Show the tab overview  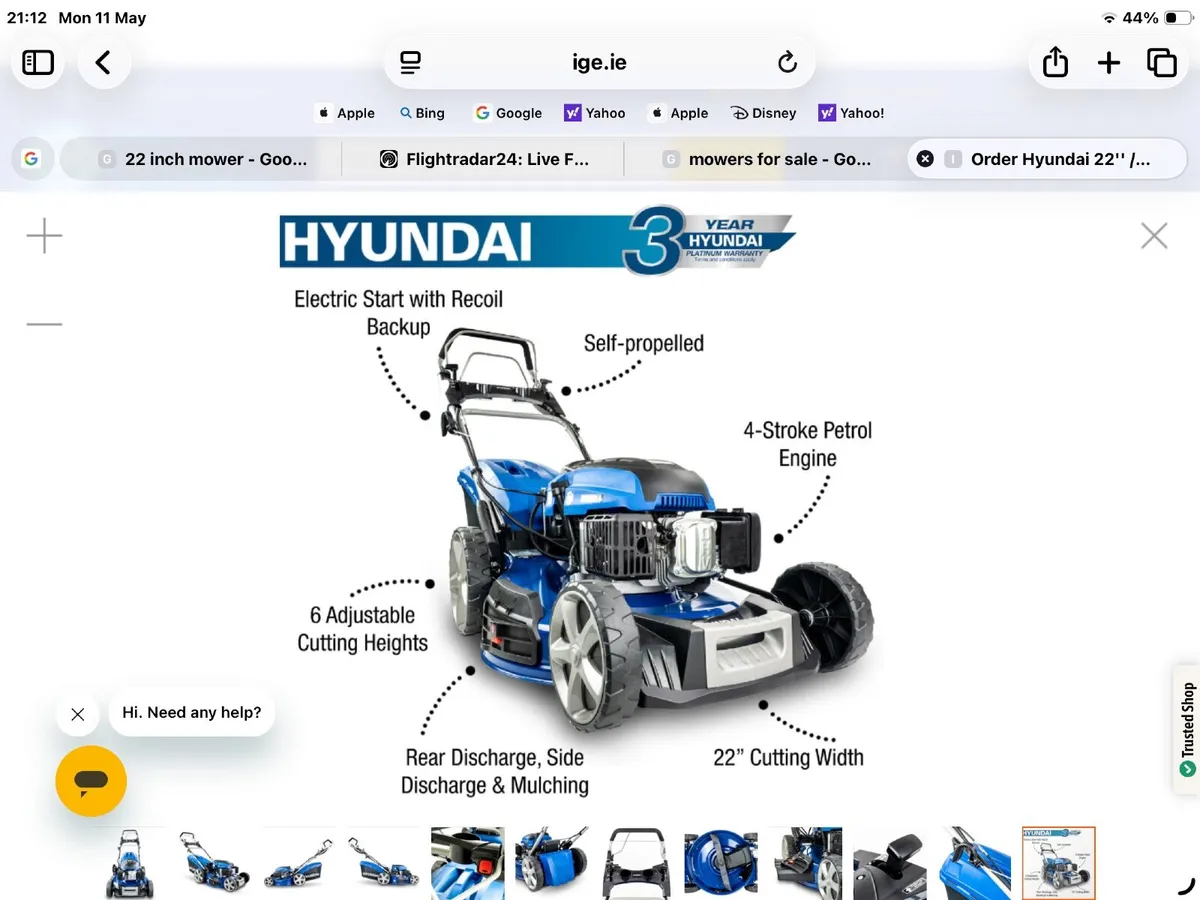coord(1162,63)
